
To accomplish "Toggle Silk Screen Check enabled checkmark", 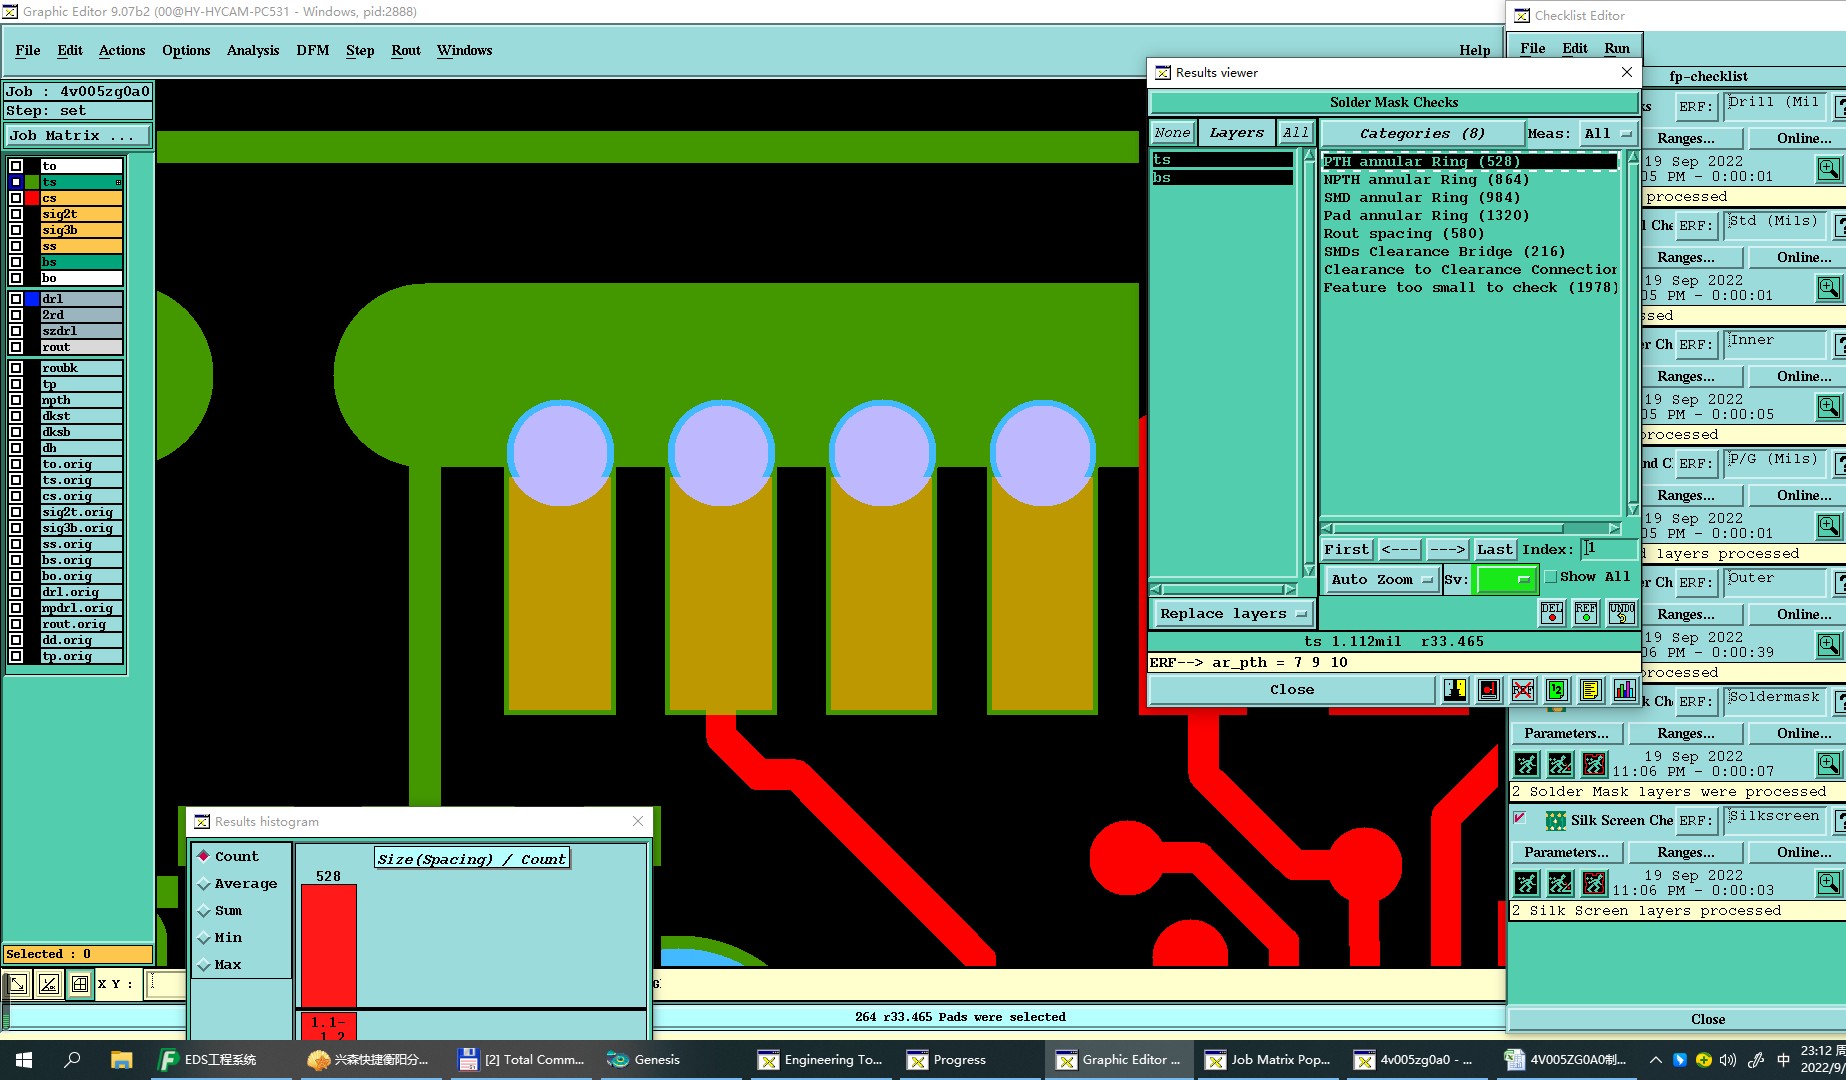I will pyautogui.click(x=1520, y=818).
